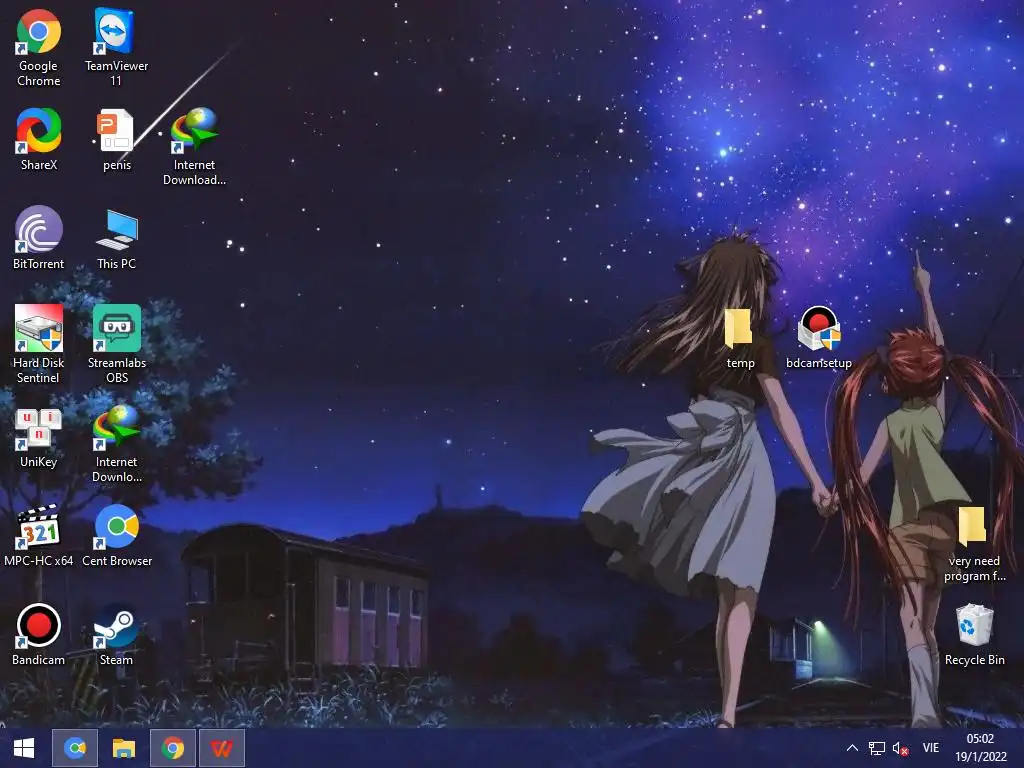Open the clock showing 05:02 19/1/2022
The height and width of the screenshot is (768, 1024).
click(980, 748)
